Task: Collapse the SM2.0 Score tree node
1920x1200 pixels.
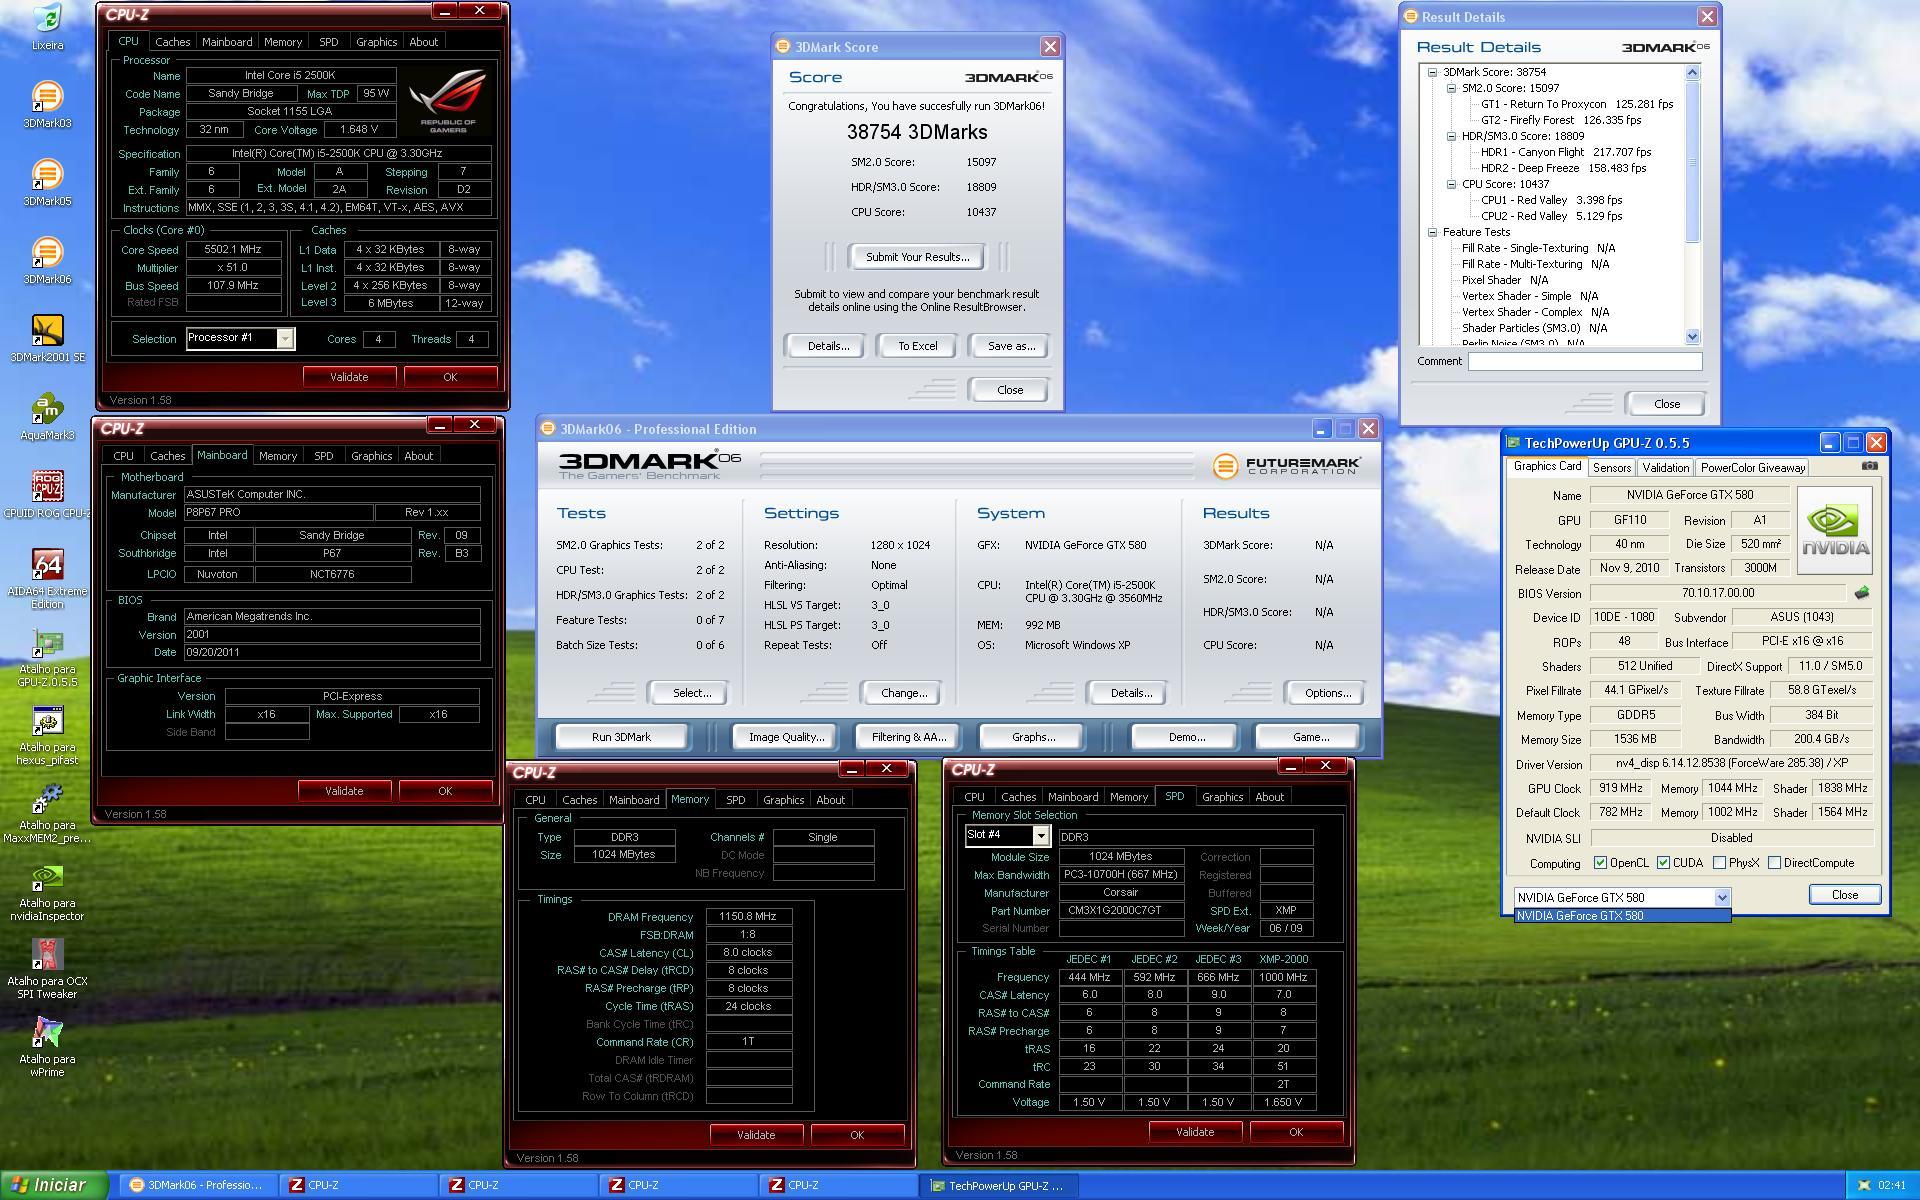Action: pyautogui.click(x=1451, y=88)
